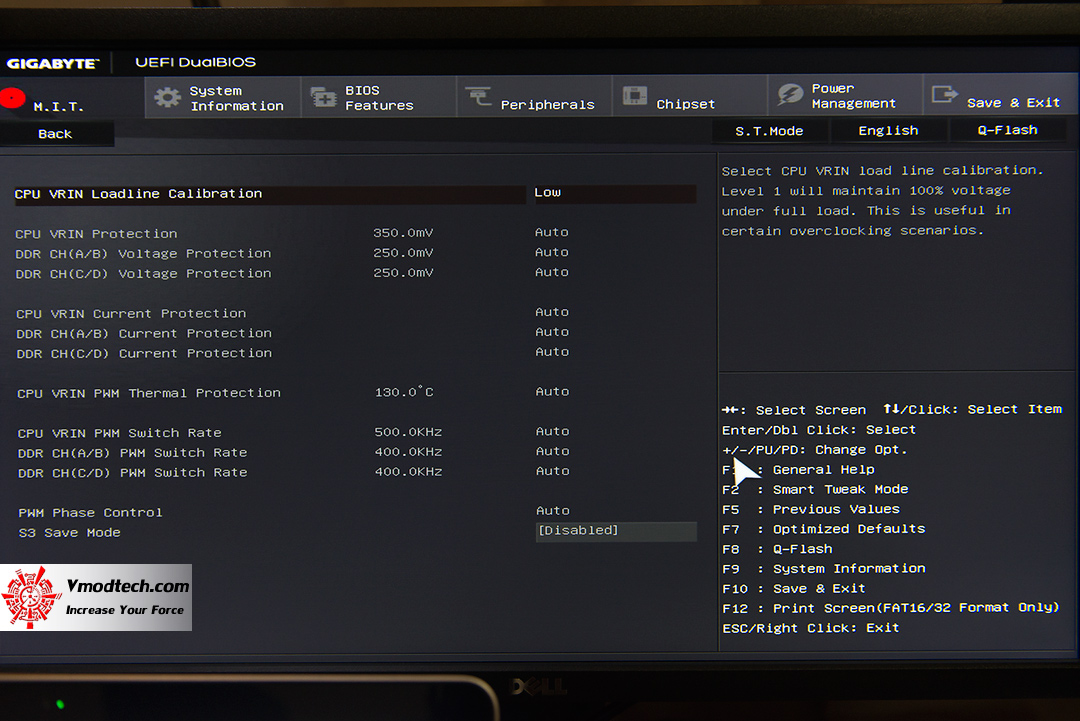This screenshot has width=1080, height=721.
Task: Open CPU VRIN Current Protection Auto setting
Action: click(552, 312)
